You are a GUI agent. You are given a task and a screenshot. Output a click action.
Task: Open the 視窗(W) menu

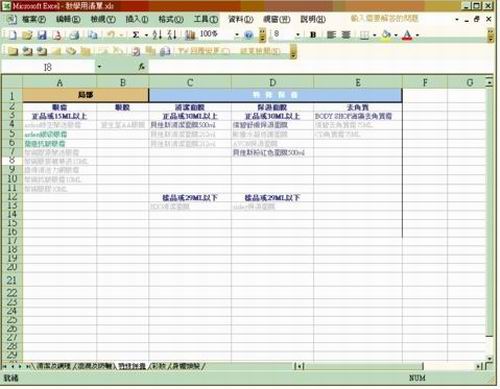[x=277, y=19]
